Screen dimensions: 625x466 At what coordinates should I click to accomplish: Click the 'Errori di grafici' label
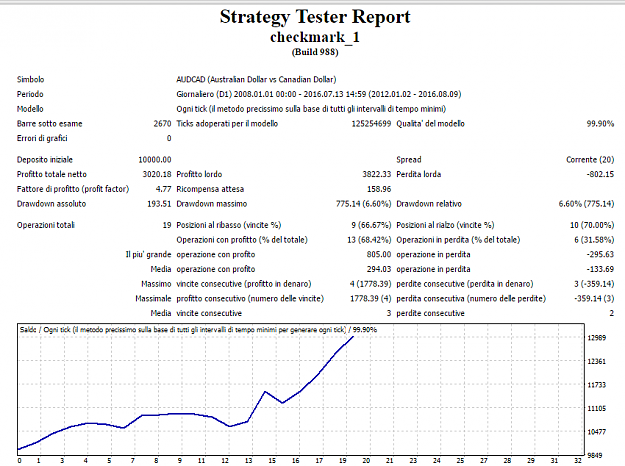click(x=42, y=138)
